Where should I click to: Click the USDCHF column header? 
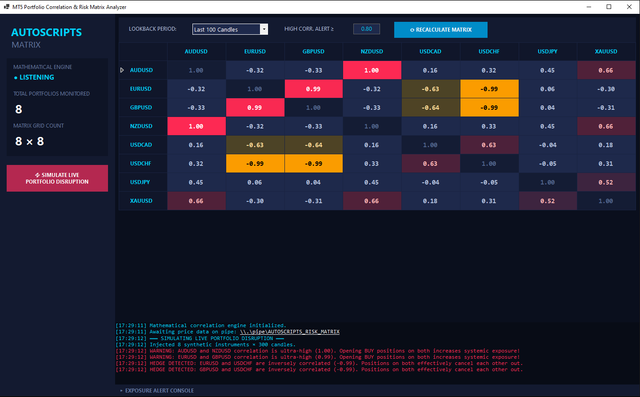489,51
